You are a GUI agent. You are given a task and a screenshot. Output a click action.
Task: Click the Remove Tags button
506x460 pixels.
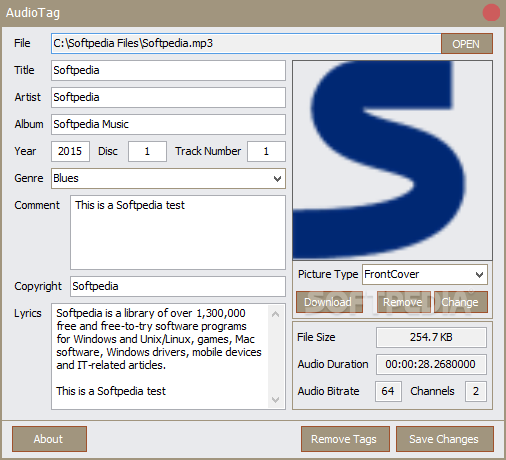pyautogui.click(x=345, y=439)
